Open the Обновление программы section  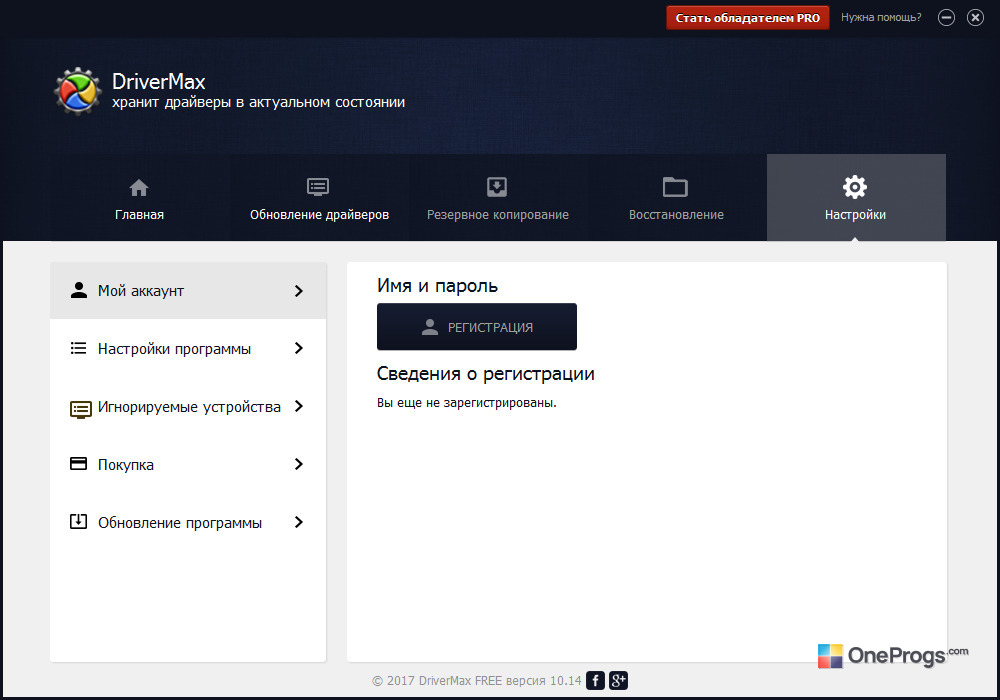coord(188,522)
